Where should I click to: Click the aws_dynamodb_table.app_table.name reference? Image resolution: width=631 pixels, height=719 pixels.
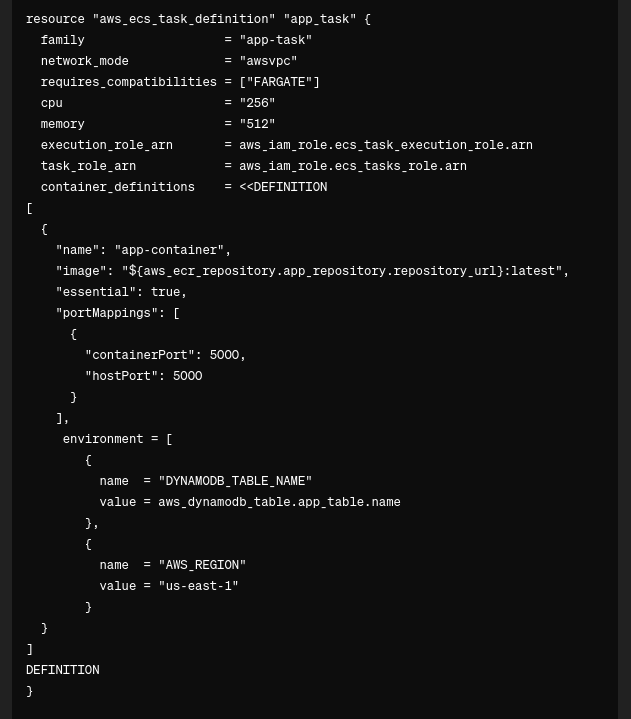[x=279, y=502]
